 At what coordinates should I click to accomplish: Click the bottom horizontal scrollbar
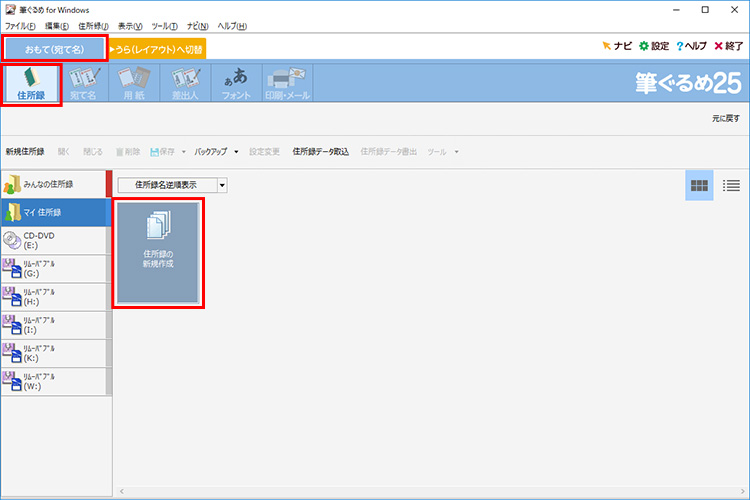430,492
